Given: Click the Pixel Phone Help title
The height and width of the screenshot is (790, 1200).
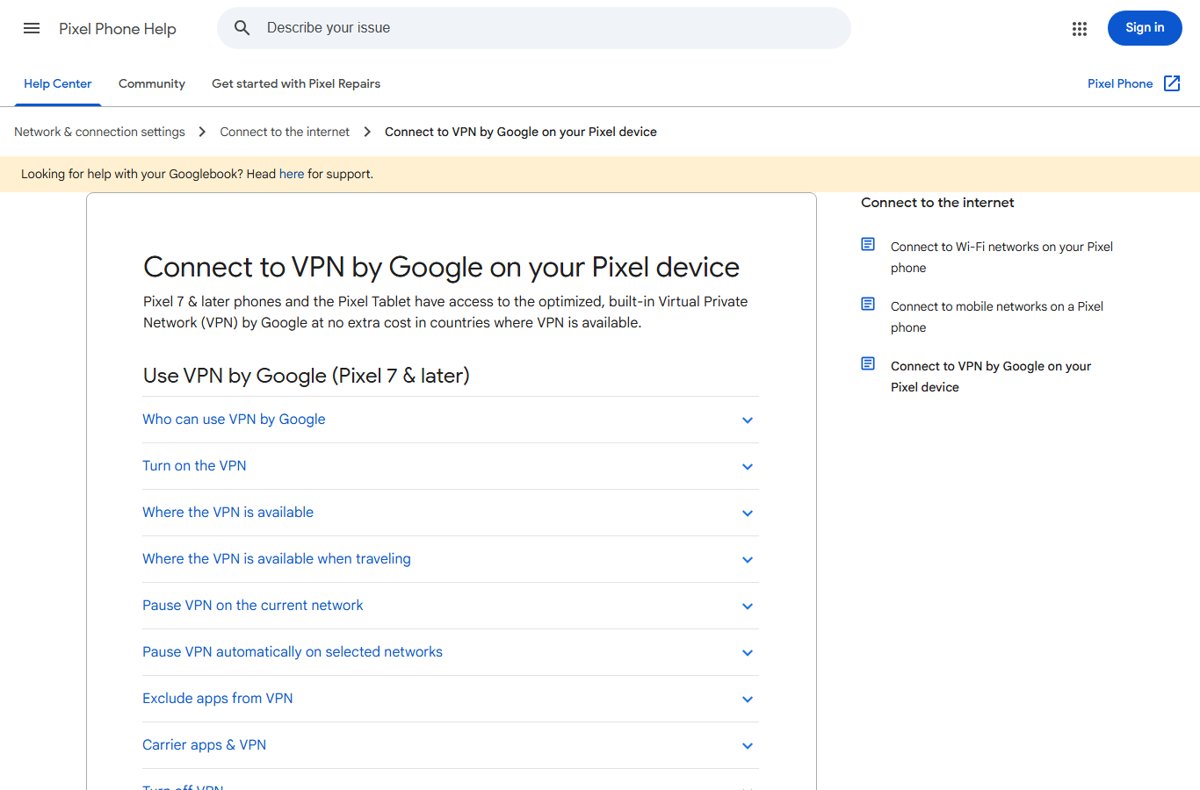Looking at the screenshot, I should (117, 29).
